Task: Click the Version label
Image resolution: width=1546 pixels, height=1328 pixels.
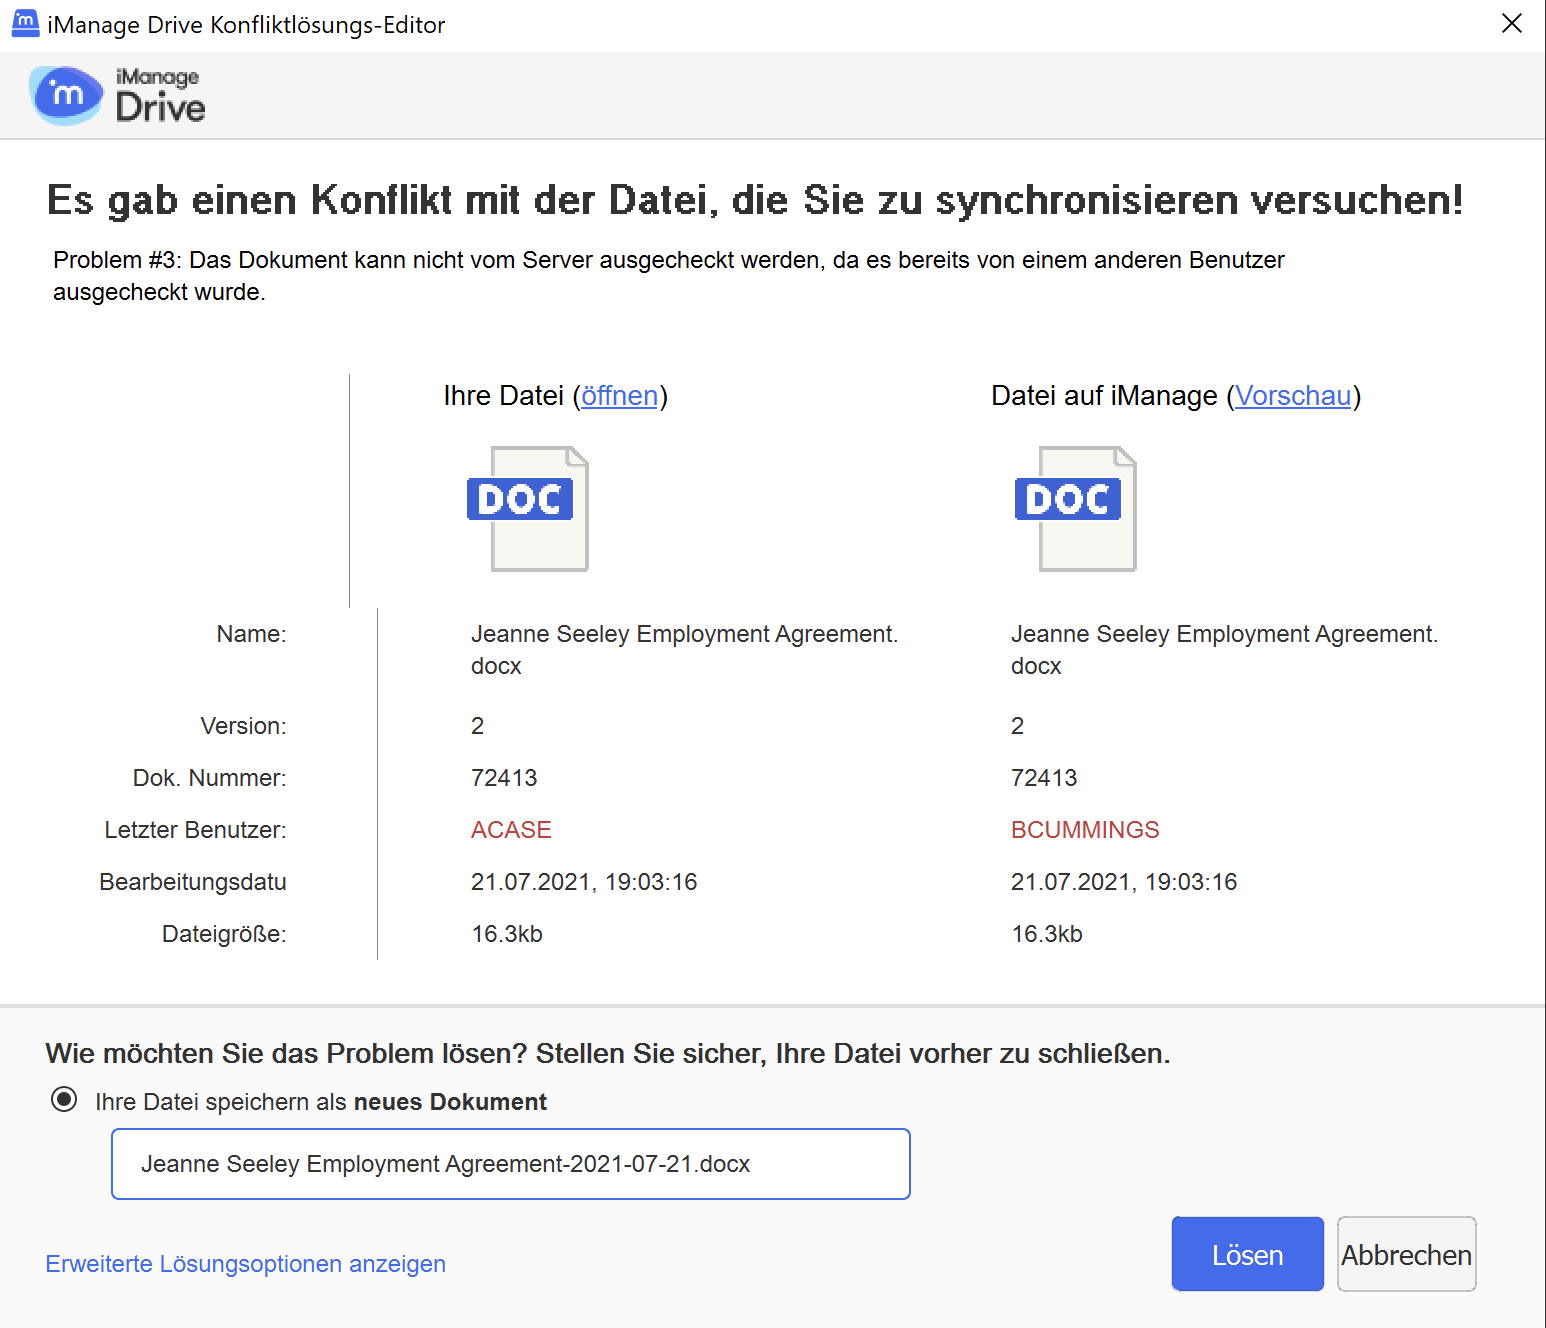Action: click(243, 726)
